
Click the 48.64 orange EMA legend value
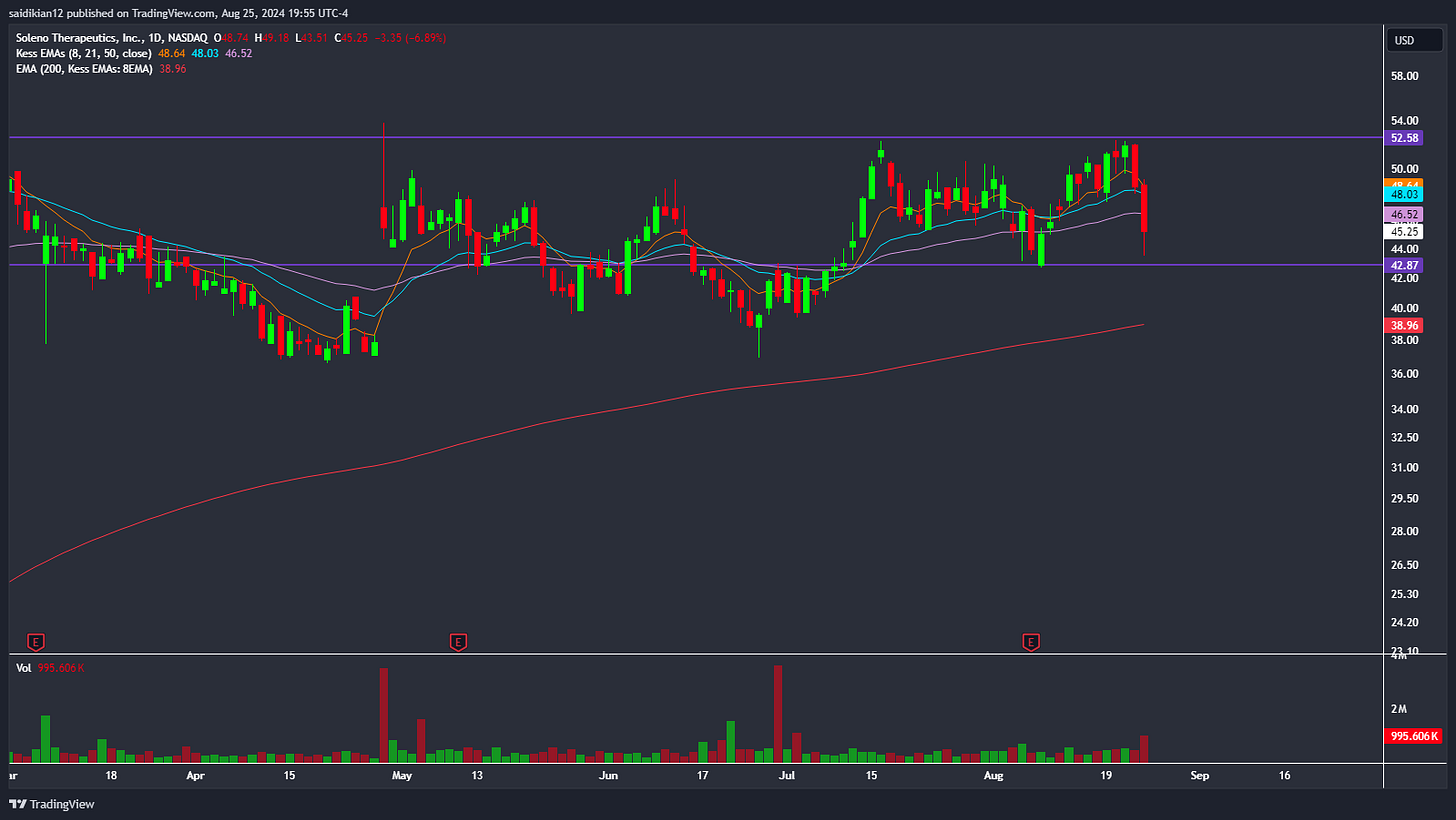click(172, 53)
